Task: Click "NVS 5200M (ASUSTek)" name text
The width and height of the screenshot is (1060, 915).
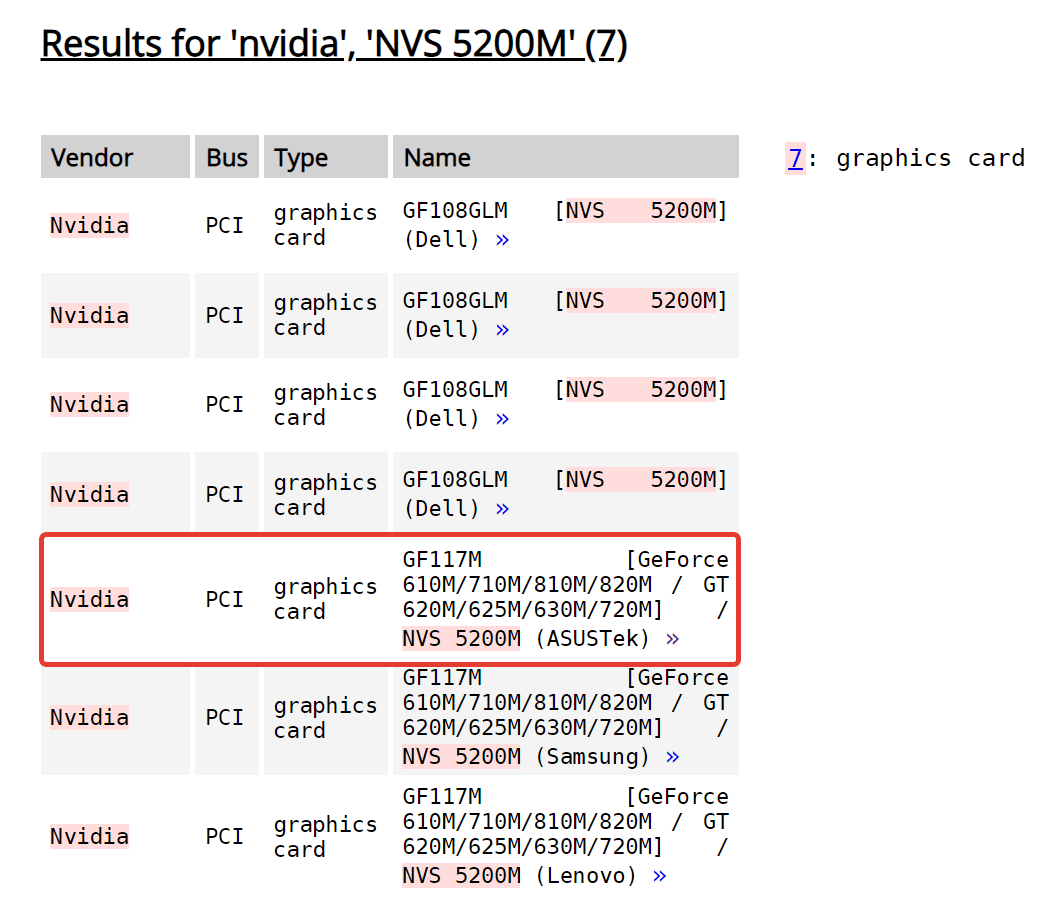Action: point(526,639)
